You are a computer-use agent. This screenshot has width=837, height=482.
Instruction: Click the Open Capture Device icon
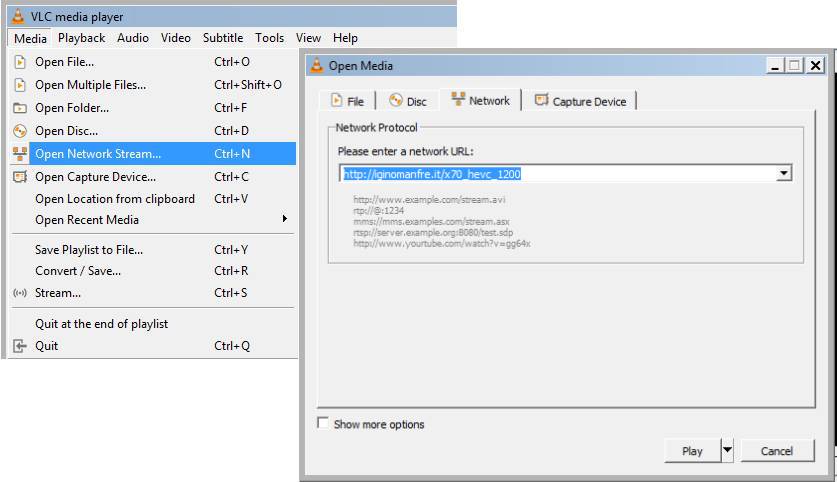click(x=20, y=177)
